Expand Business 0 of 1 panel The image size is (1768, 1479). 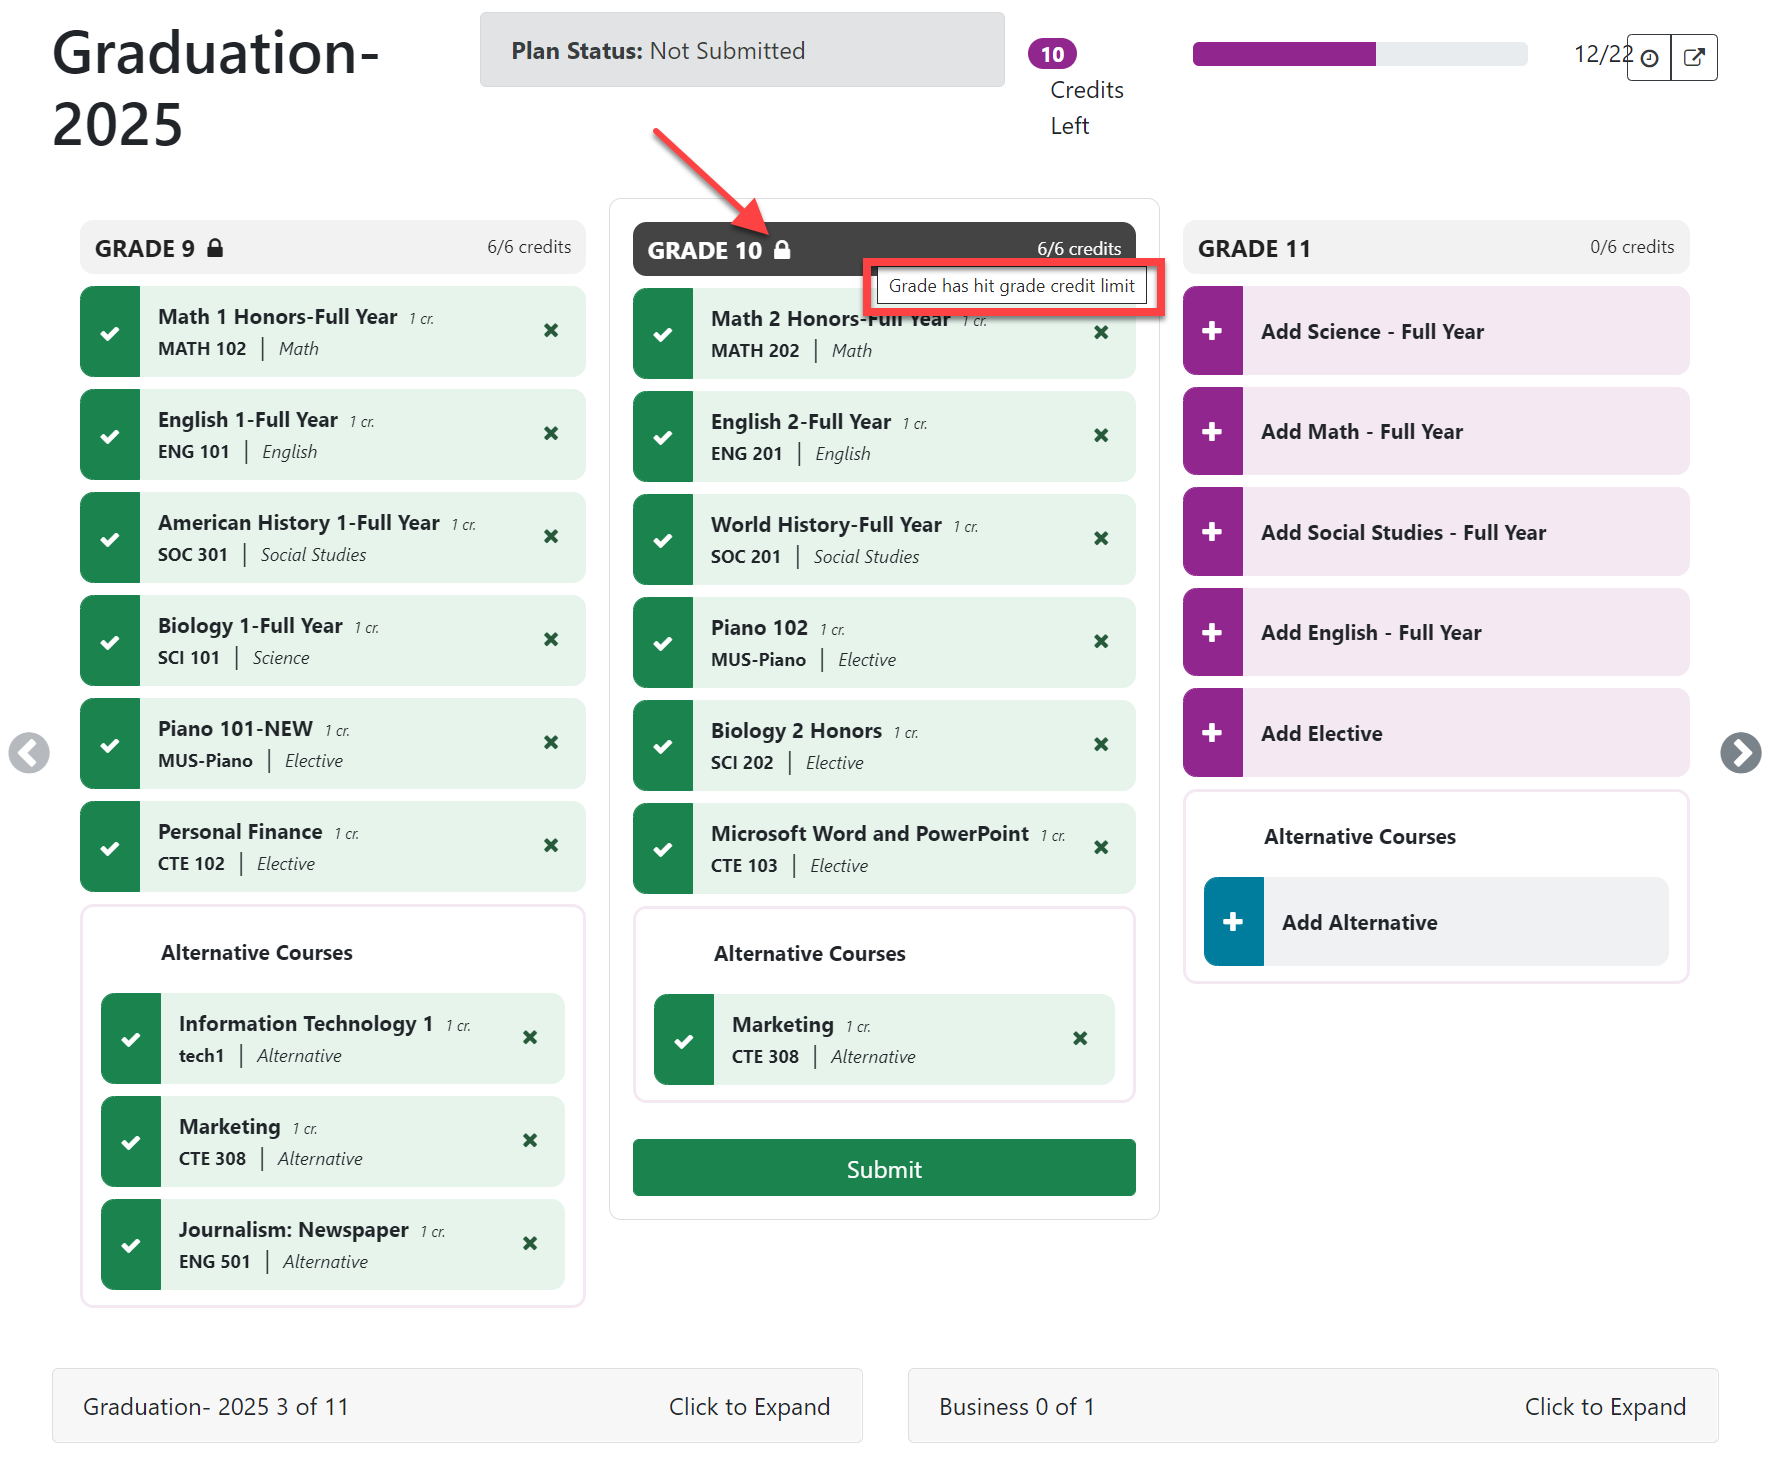tap(1313, 1406)
